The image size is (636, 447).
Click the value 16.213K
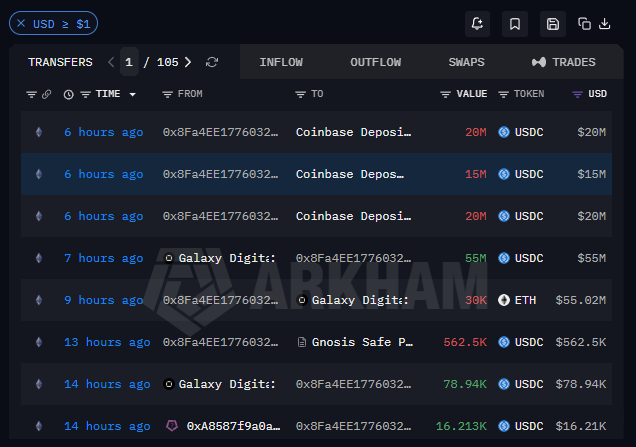tap(461, 426)
